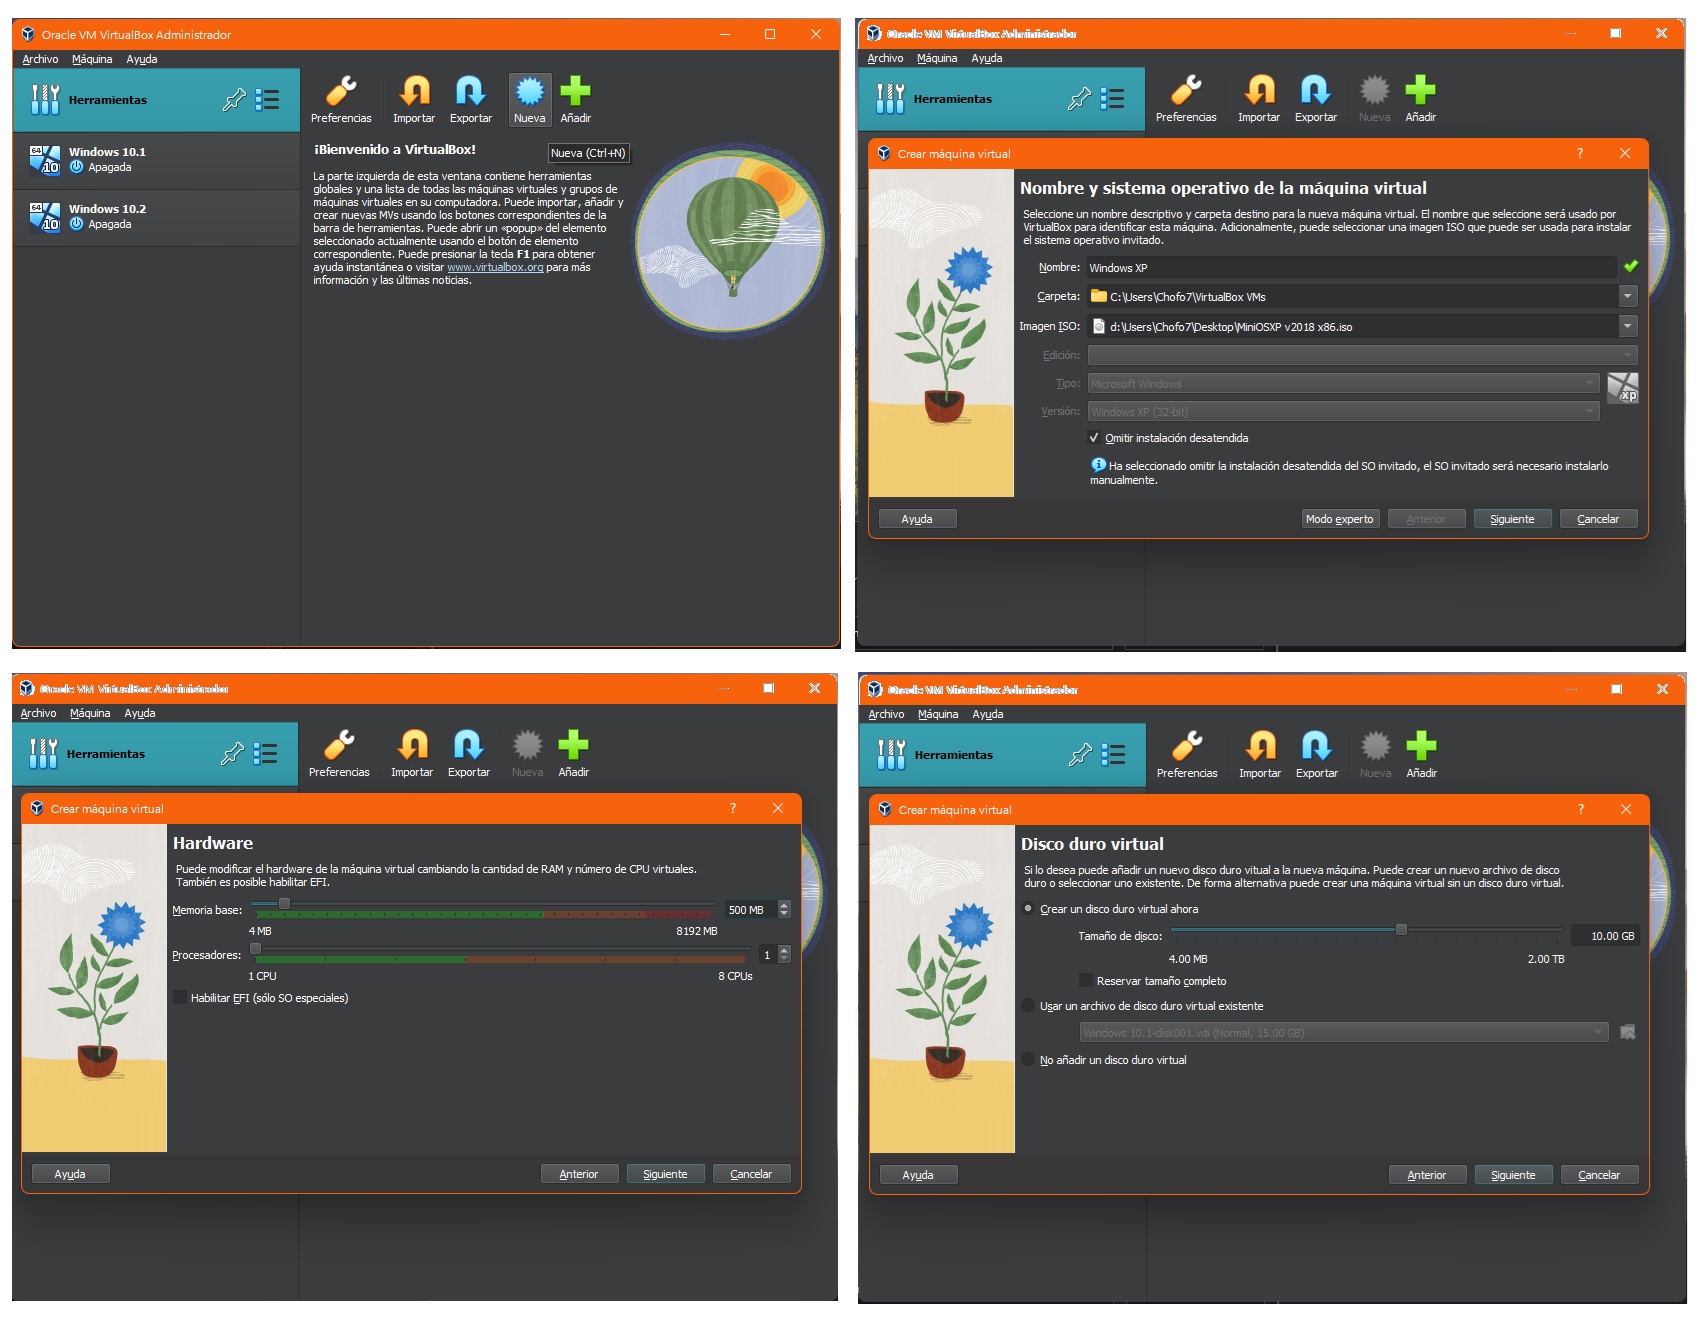Click the choose disk file folder icon

pyautogui.click(x=1627, y=1032)
